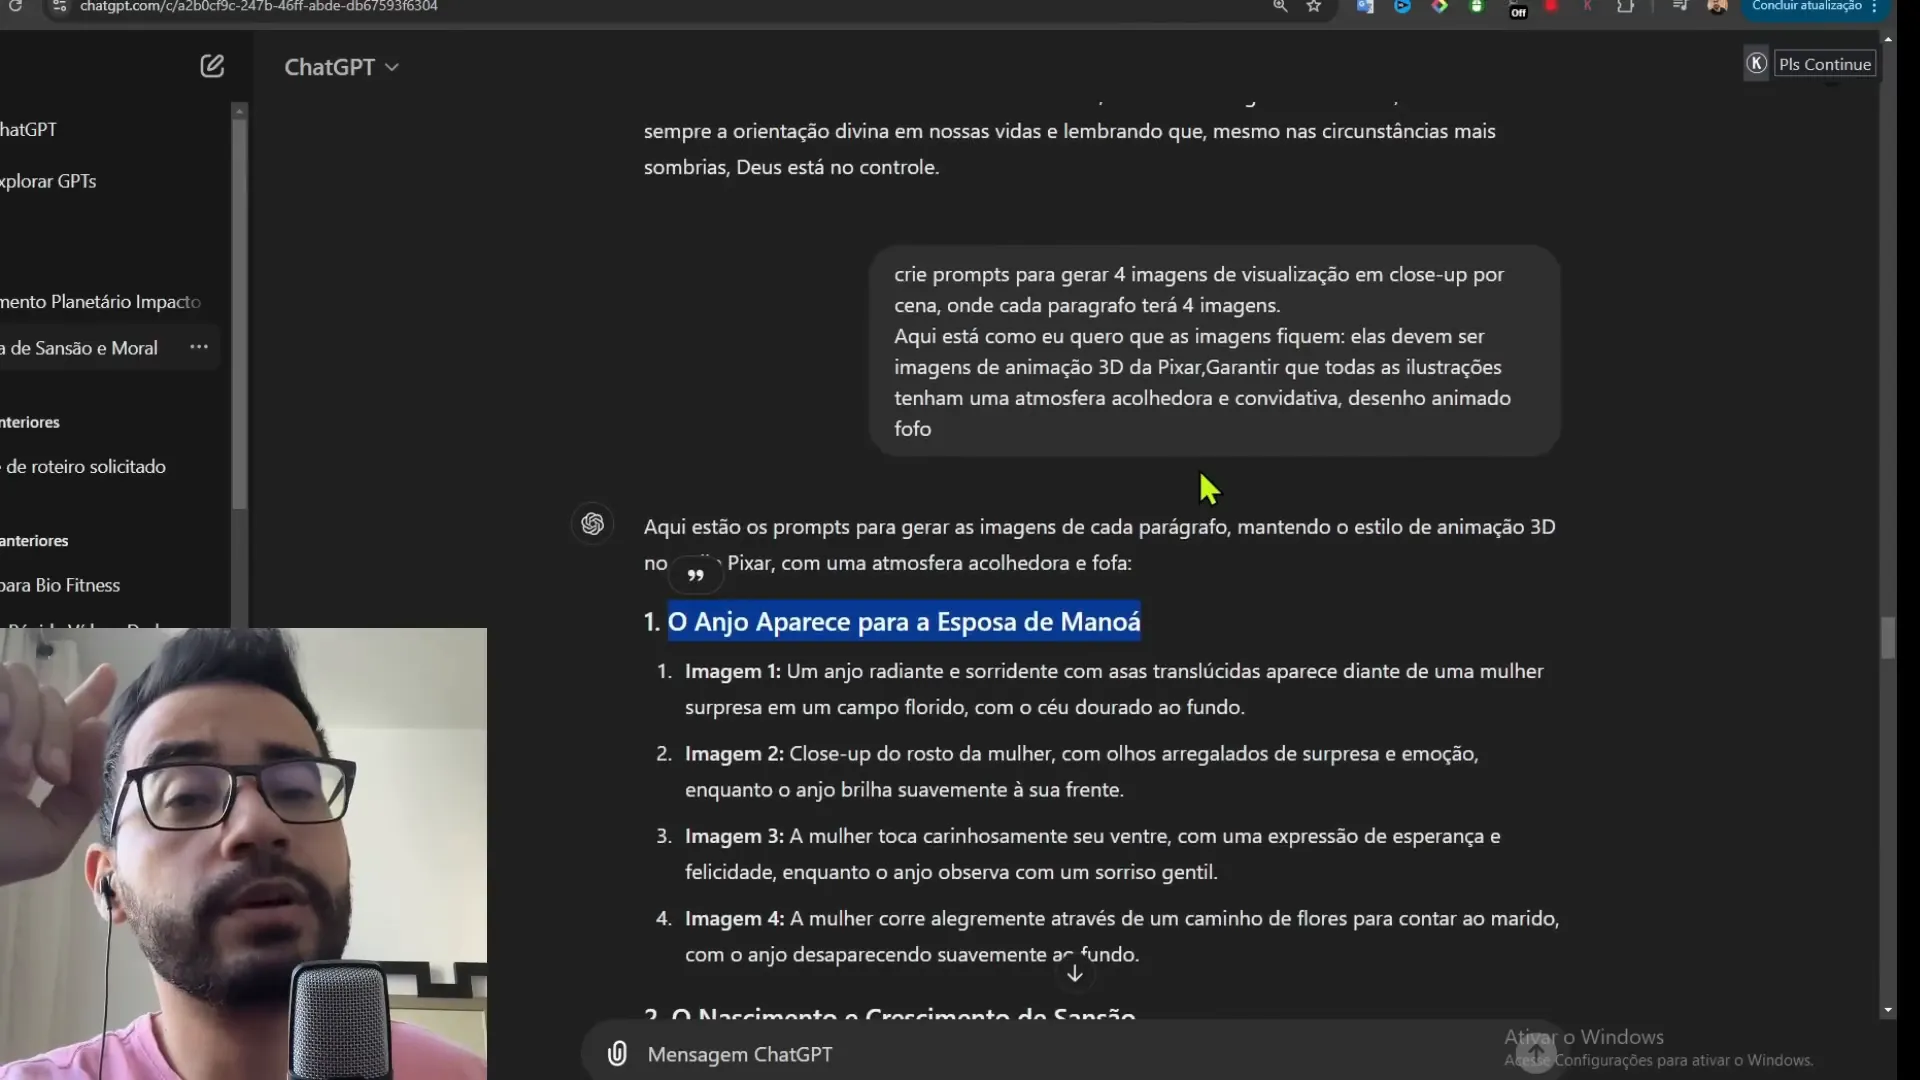Click the red extension icon
The image size is (1920, 1080).
[x=1551, y=7]
